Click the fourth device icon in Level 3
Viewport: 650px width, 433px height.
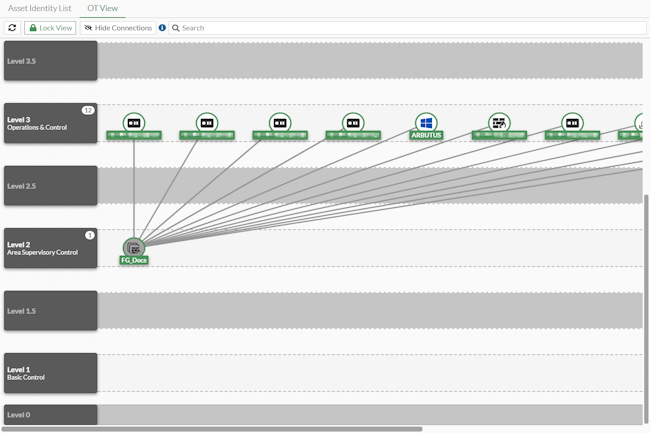click(x=353, y=123)
